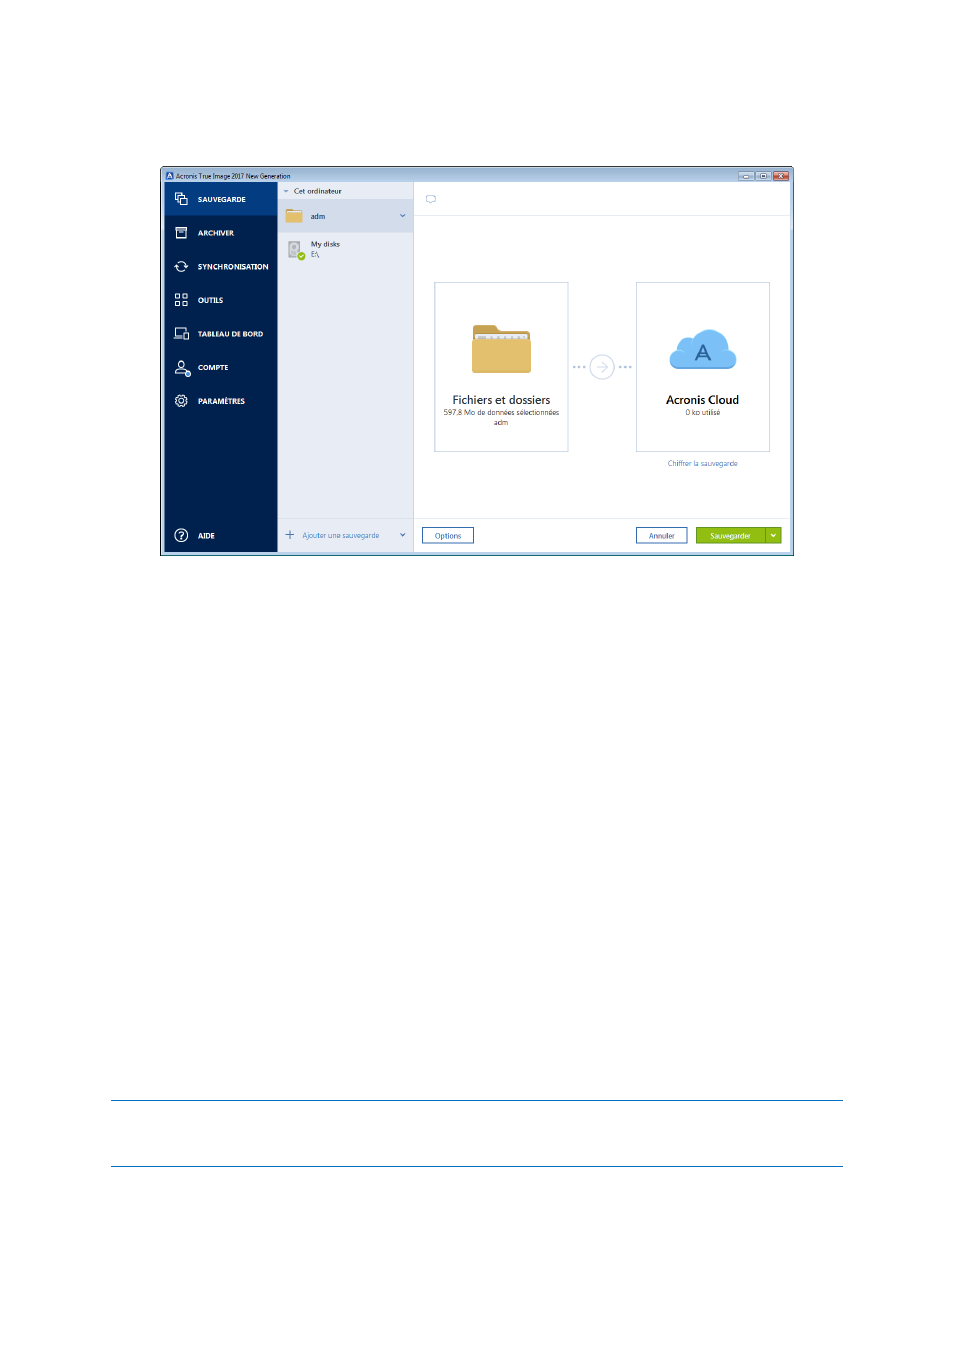Collapse the Cet ordinateur group
The width and height of the screenshot is (954, 1349).
pos(286,191)
